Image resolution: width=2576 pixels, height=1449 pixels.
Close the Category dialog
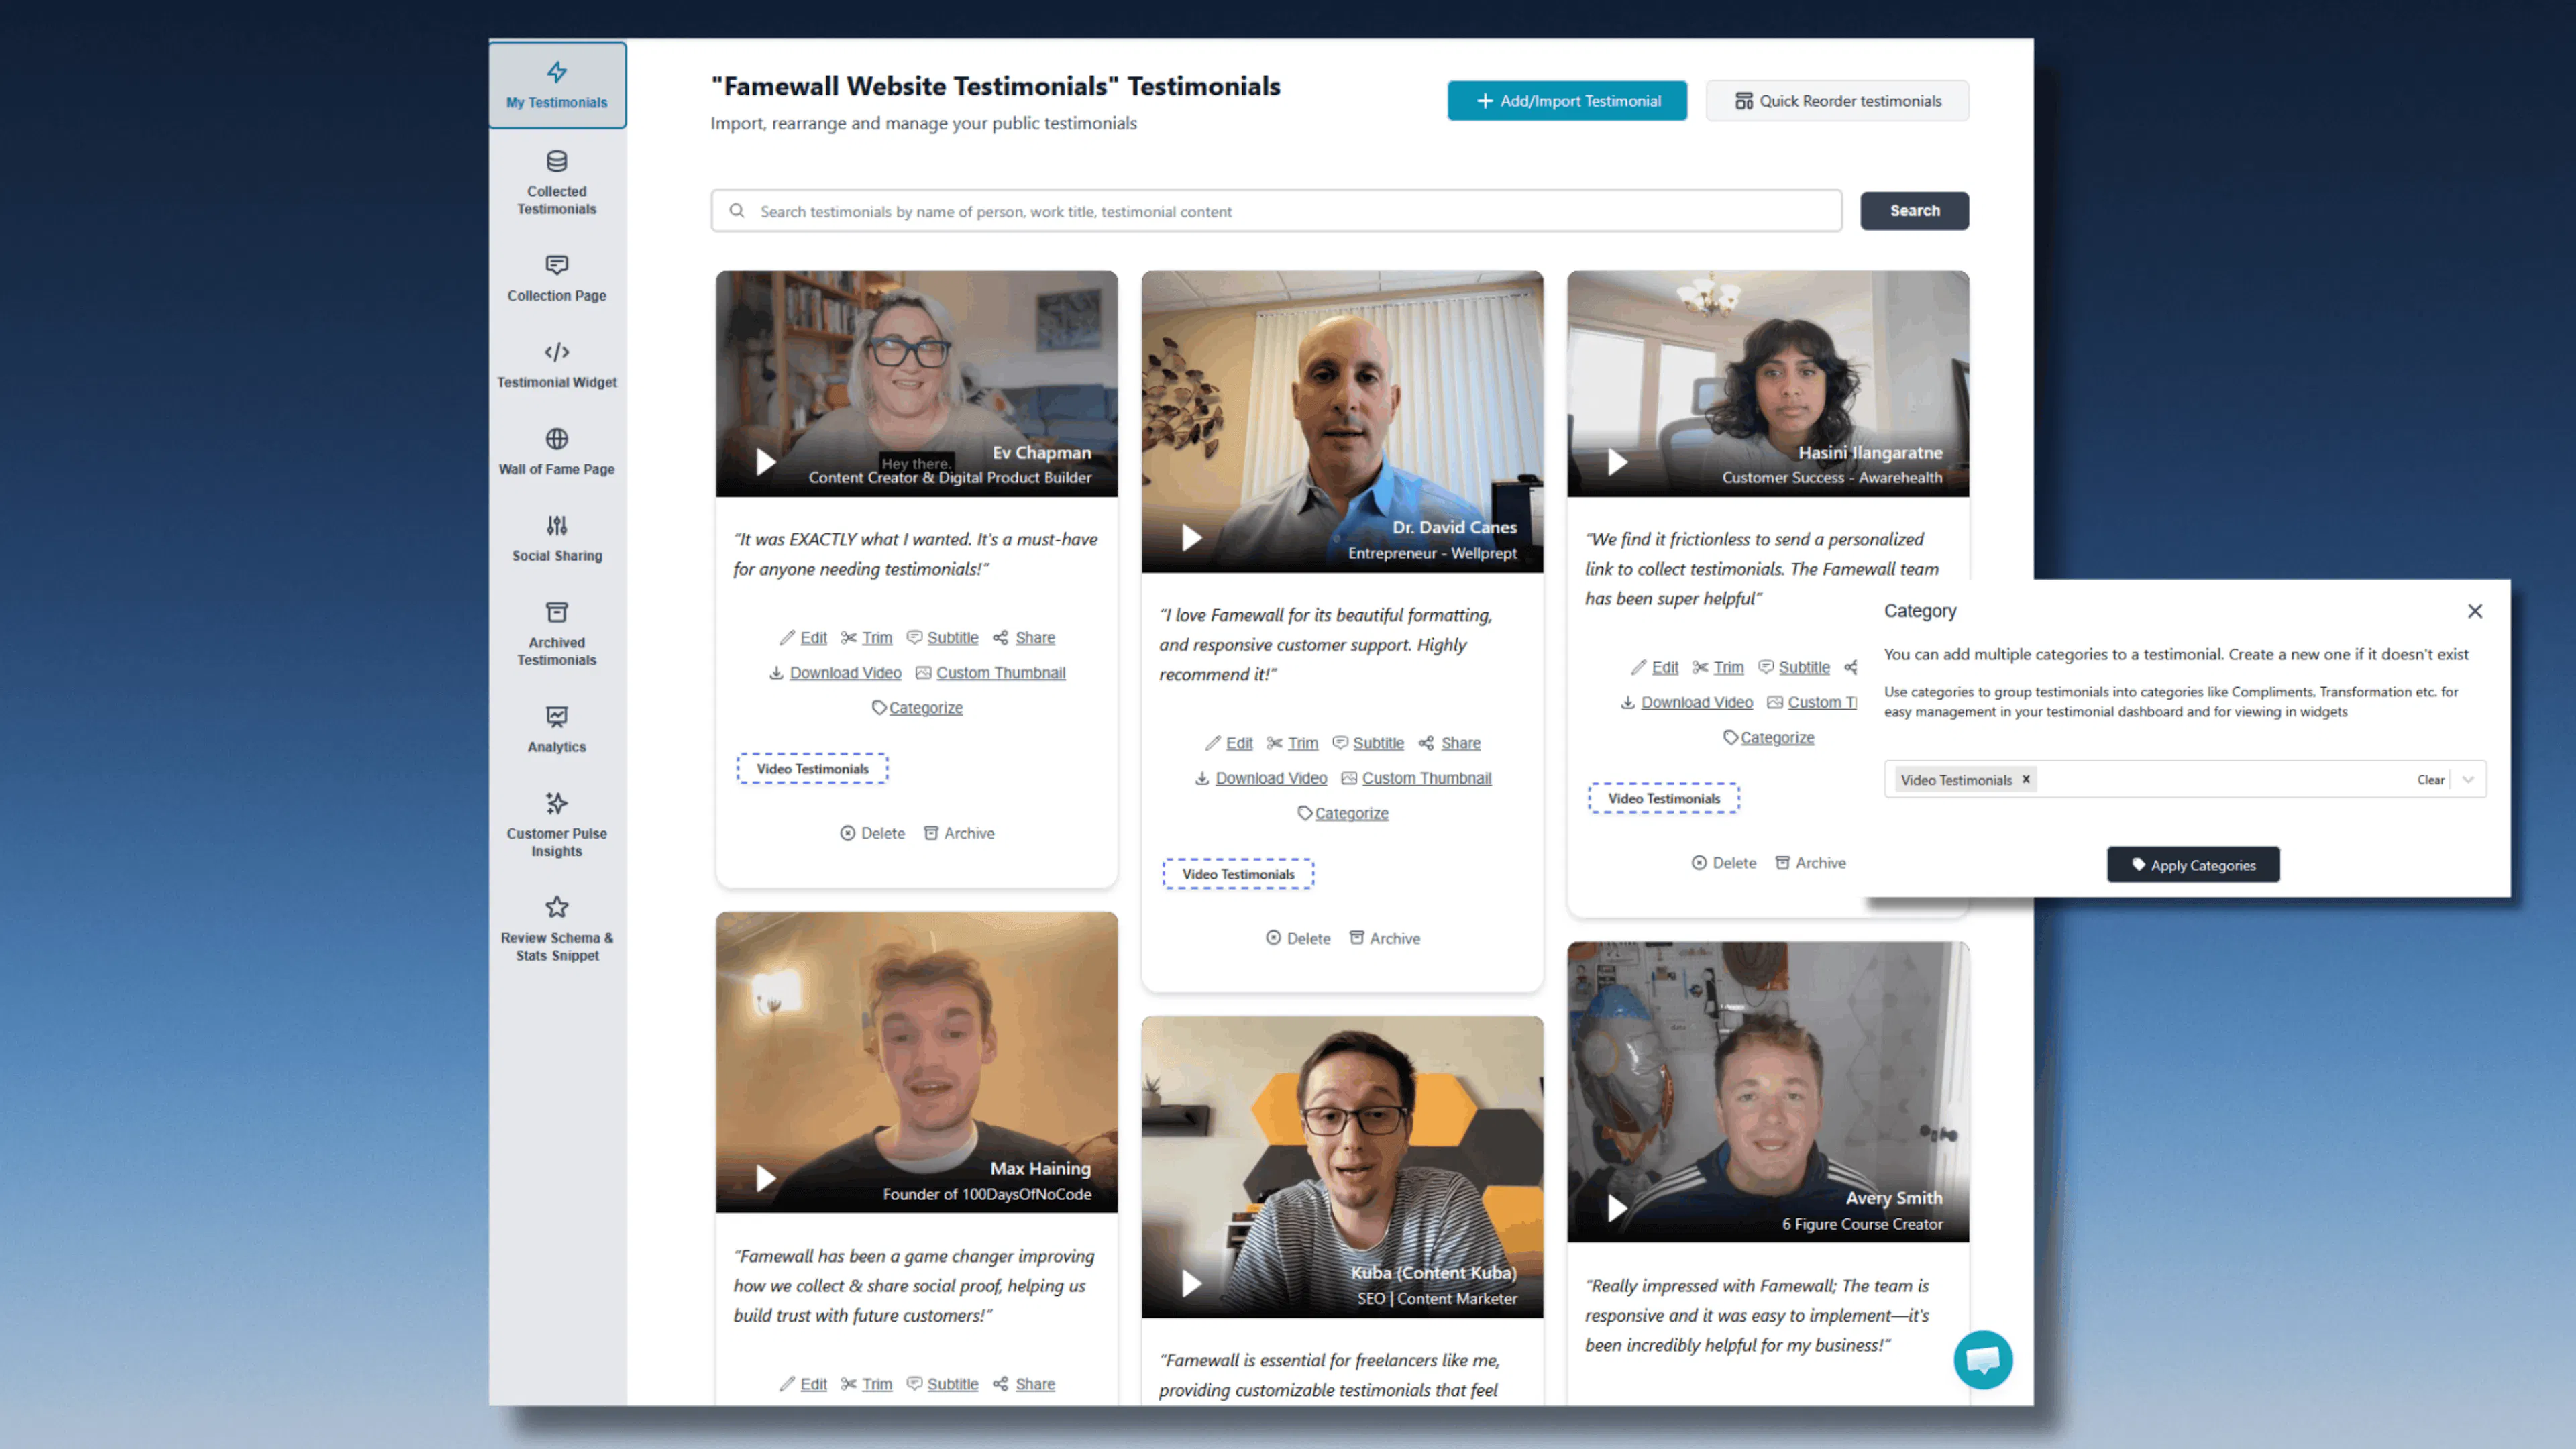point(2475,611)
